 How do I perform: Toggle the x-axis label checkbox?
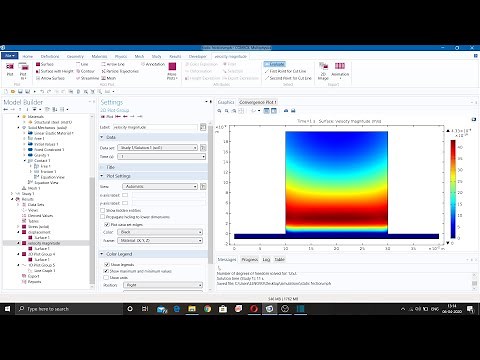click(x=125, y=195)
